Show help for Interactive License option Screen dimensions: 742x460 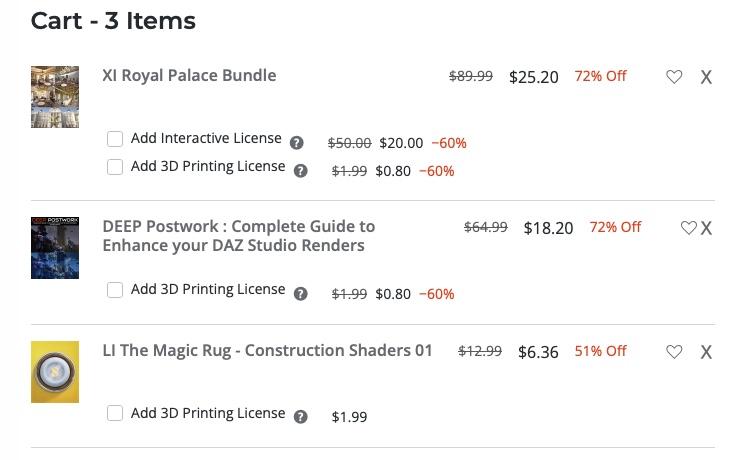[x=296, y=143]
